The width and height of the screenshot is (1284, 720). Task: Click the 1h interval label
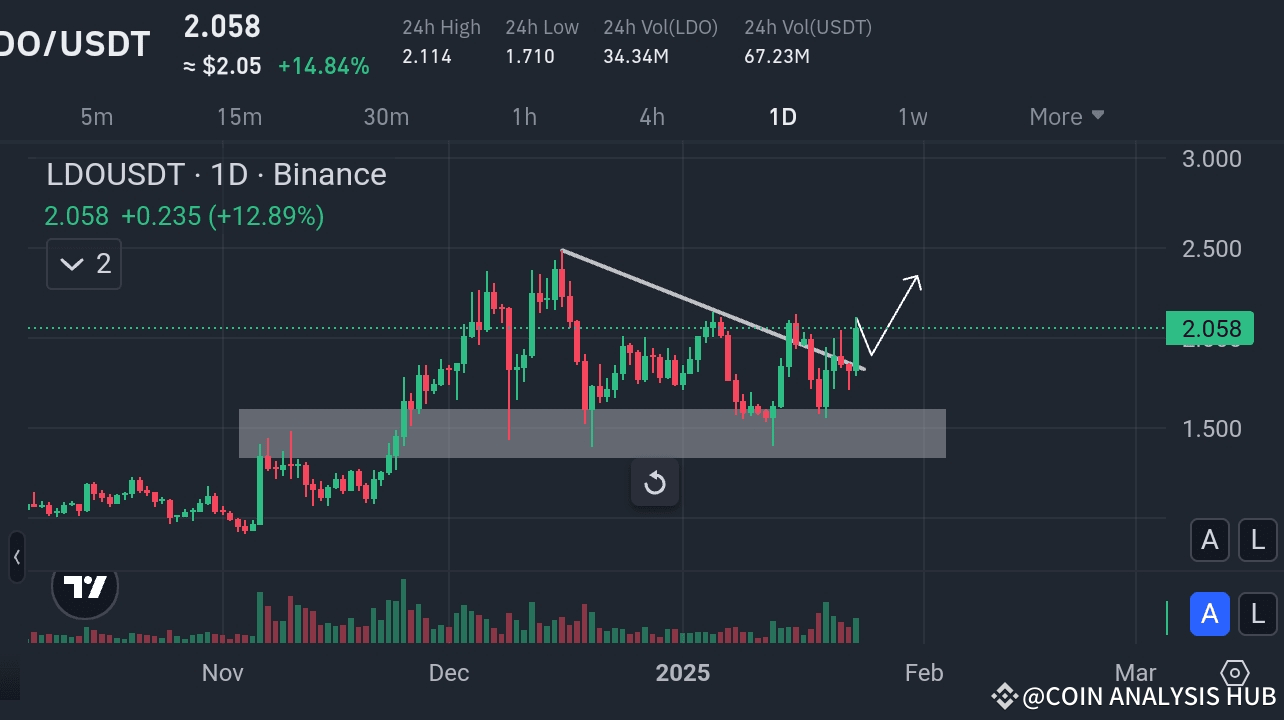pyautogui.click(x=524, y=116)
